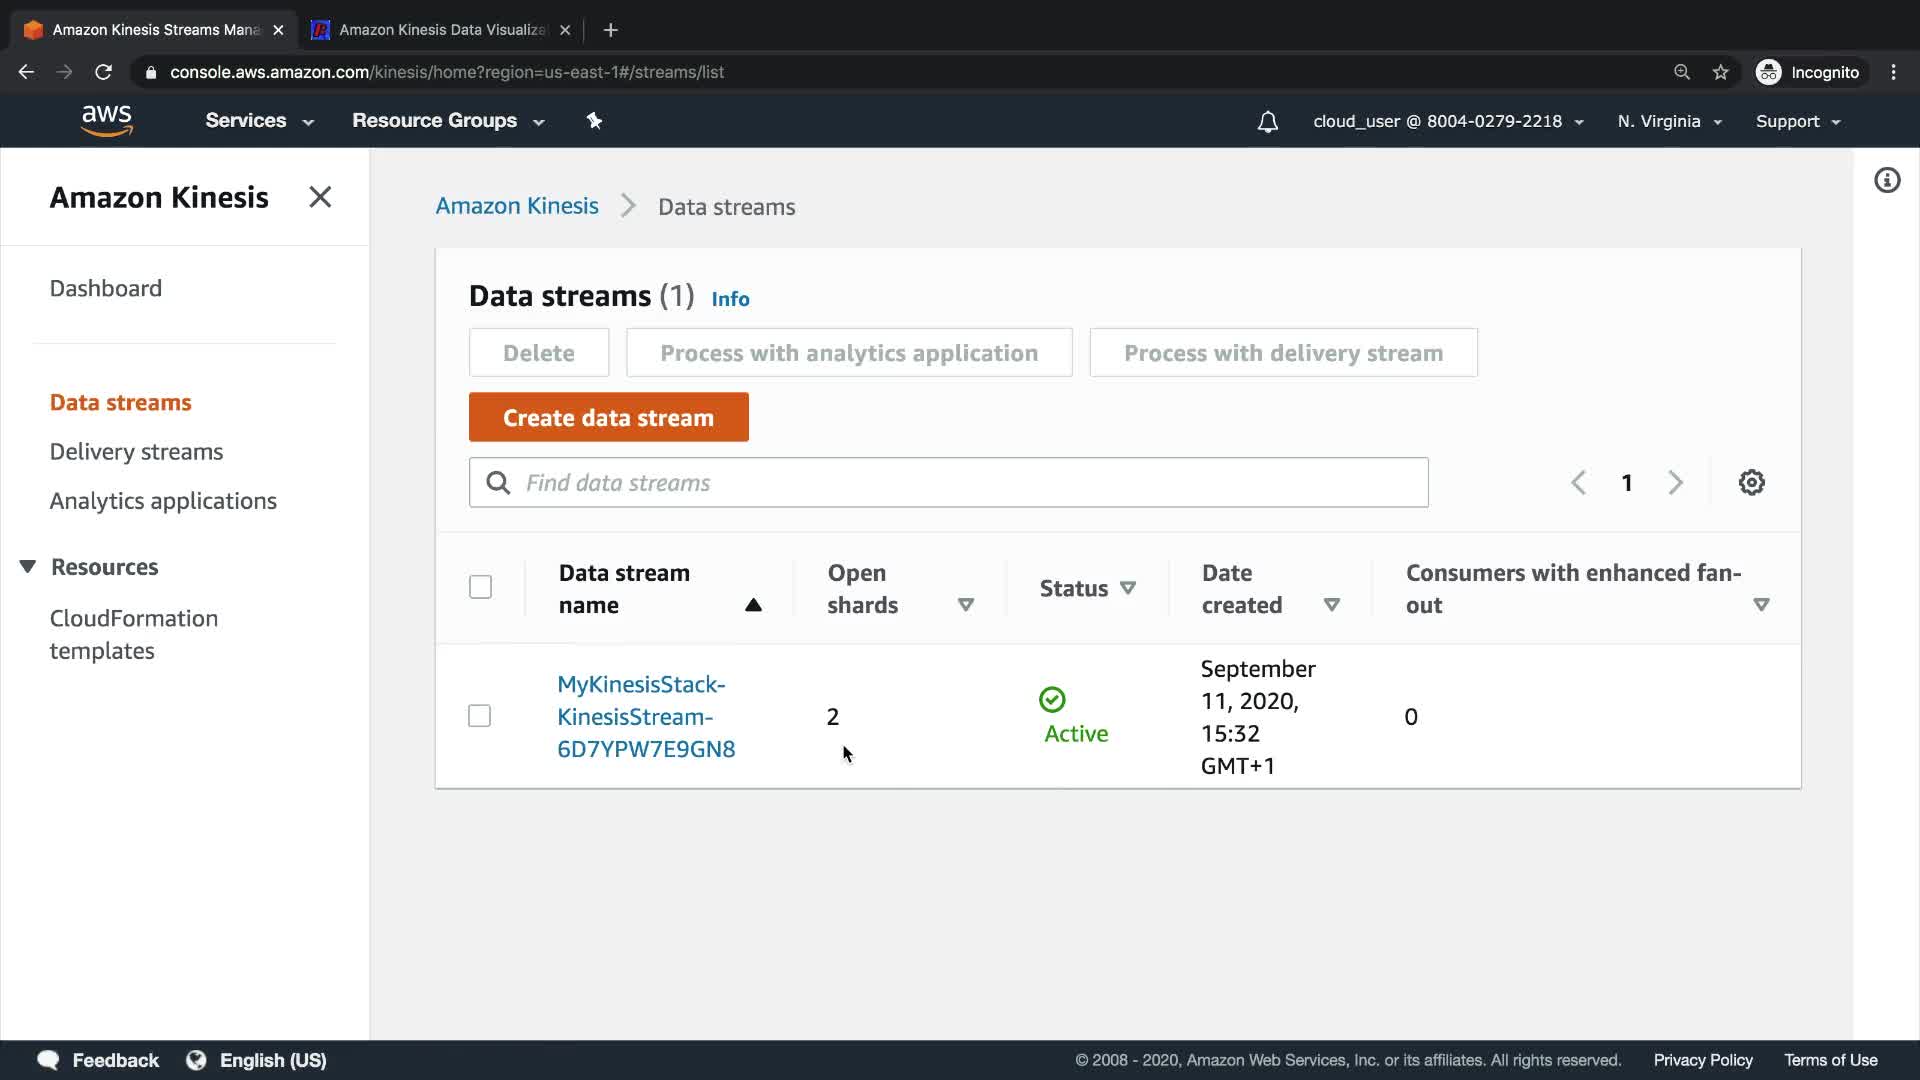This screenshot has height=1080, width=1920.
Task: Click the Find data streams search field
Action: tap(960, 483)
